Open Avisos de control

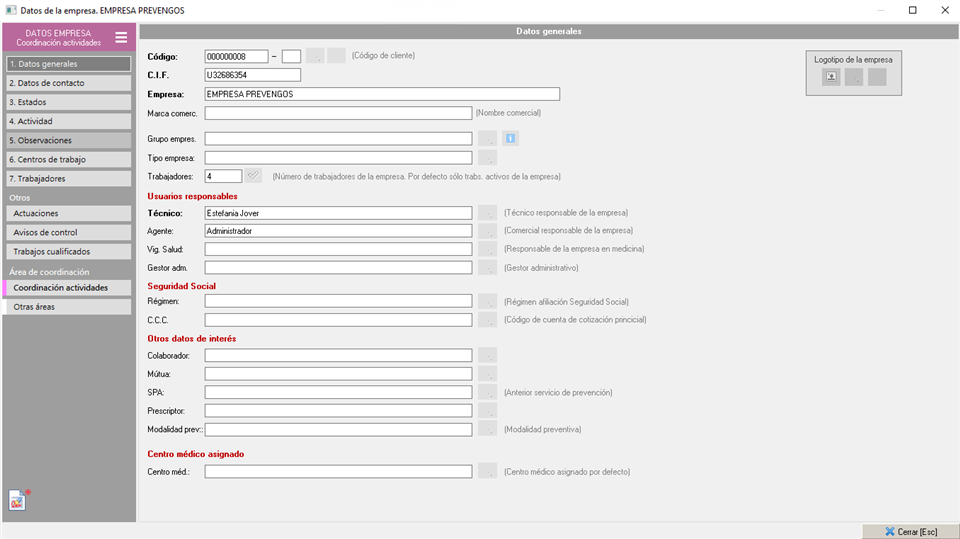[68, 232]
